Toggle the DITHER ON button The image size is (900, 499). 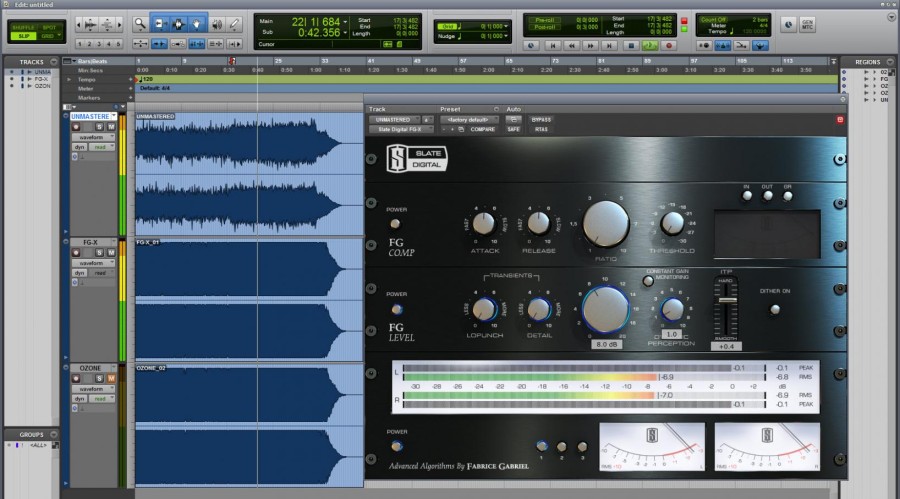coord(775,310)
